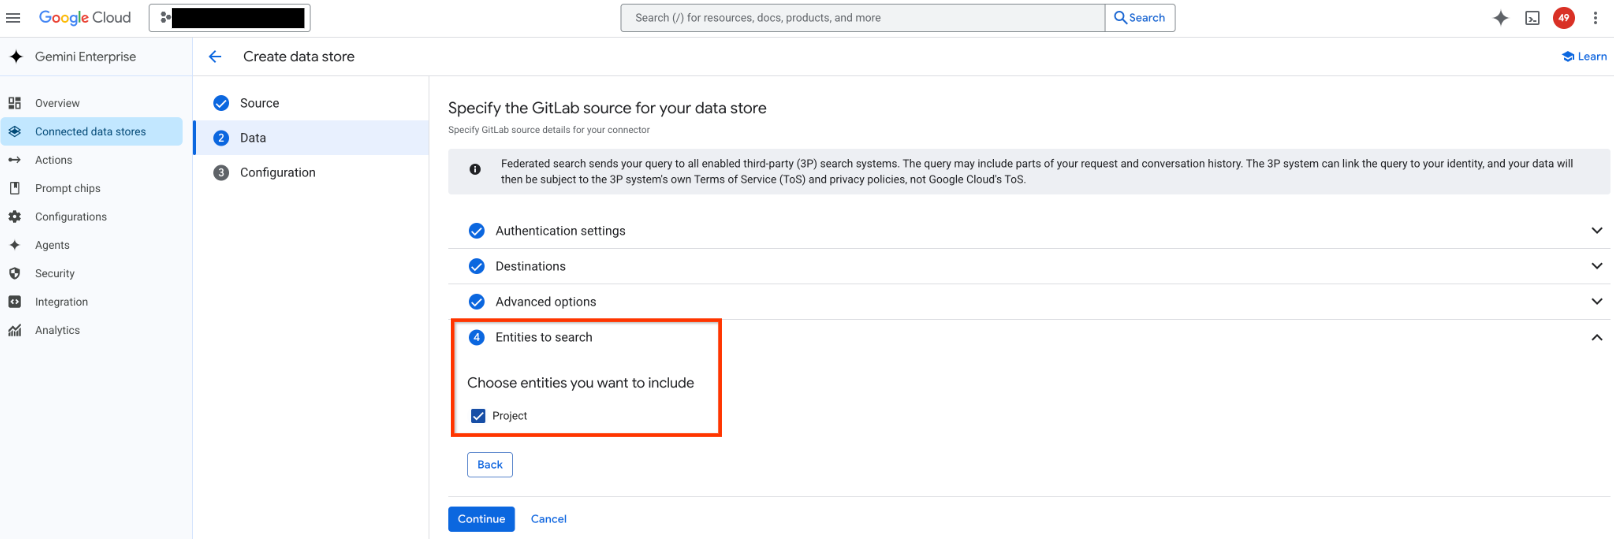Open the project selector dropdown
1614x539 pixels.
pos(230,18)
